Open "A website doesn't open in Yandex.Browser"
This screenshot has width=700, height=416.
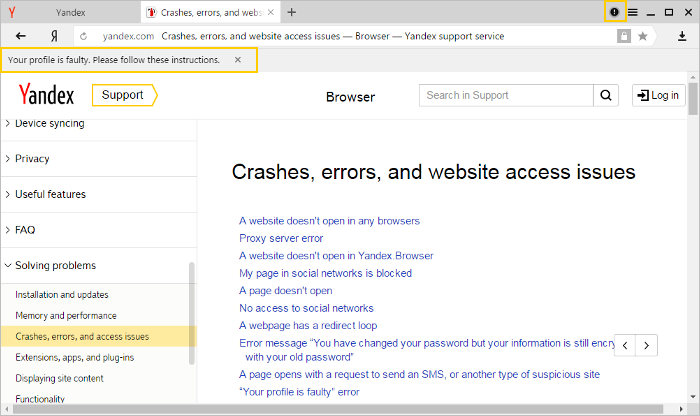click(x=336, y=256)
